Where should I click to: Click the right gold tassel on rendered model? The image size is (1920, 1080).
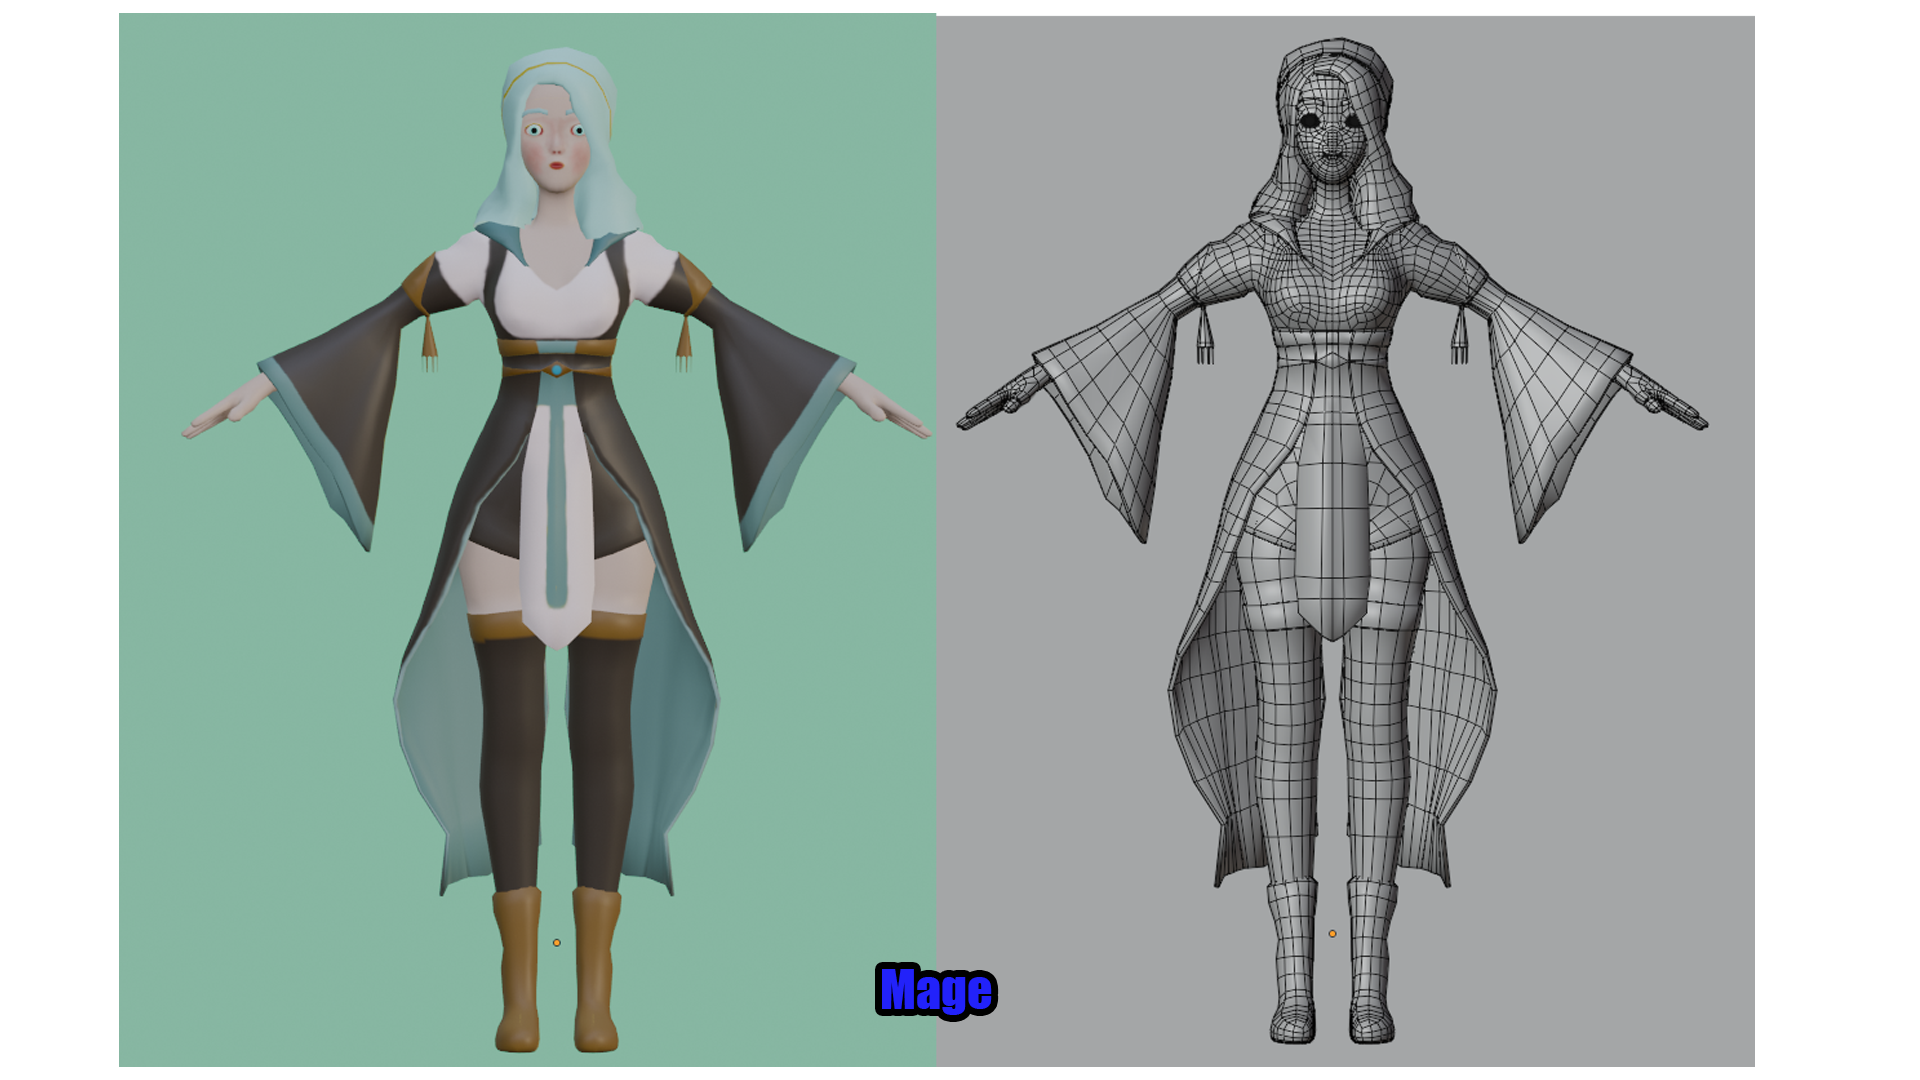(684, 340)
